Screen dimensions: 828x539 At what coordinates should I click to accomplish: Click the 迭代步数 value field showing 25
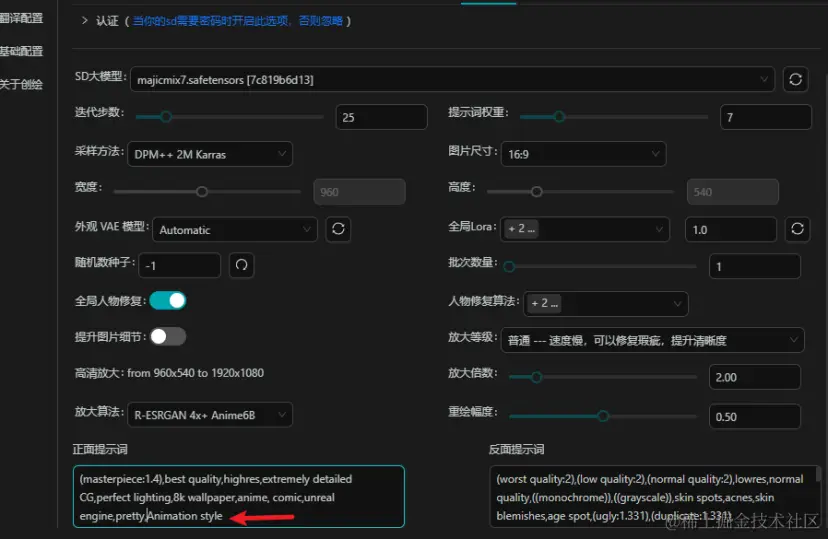coord(381,117)
